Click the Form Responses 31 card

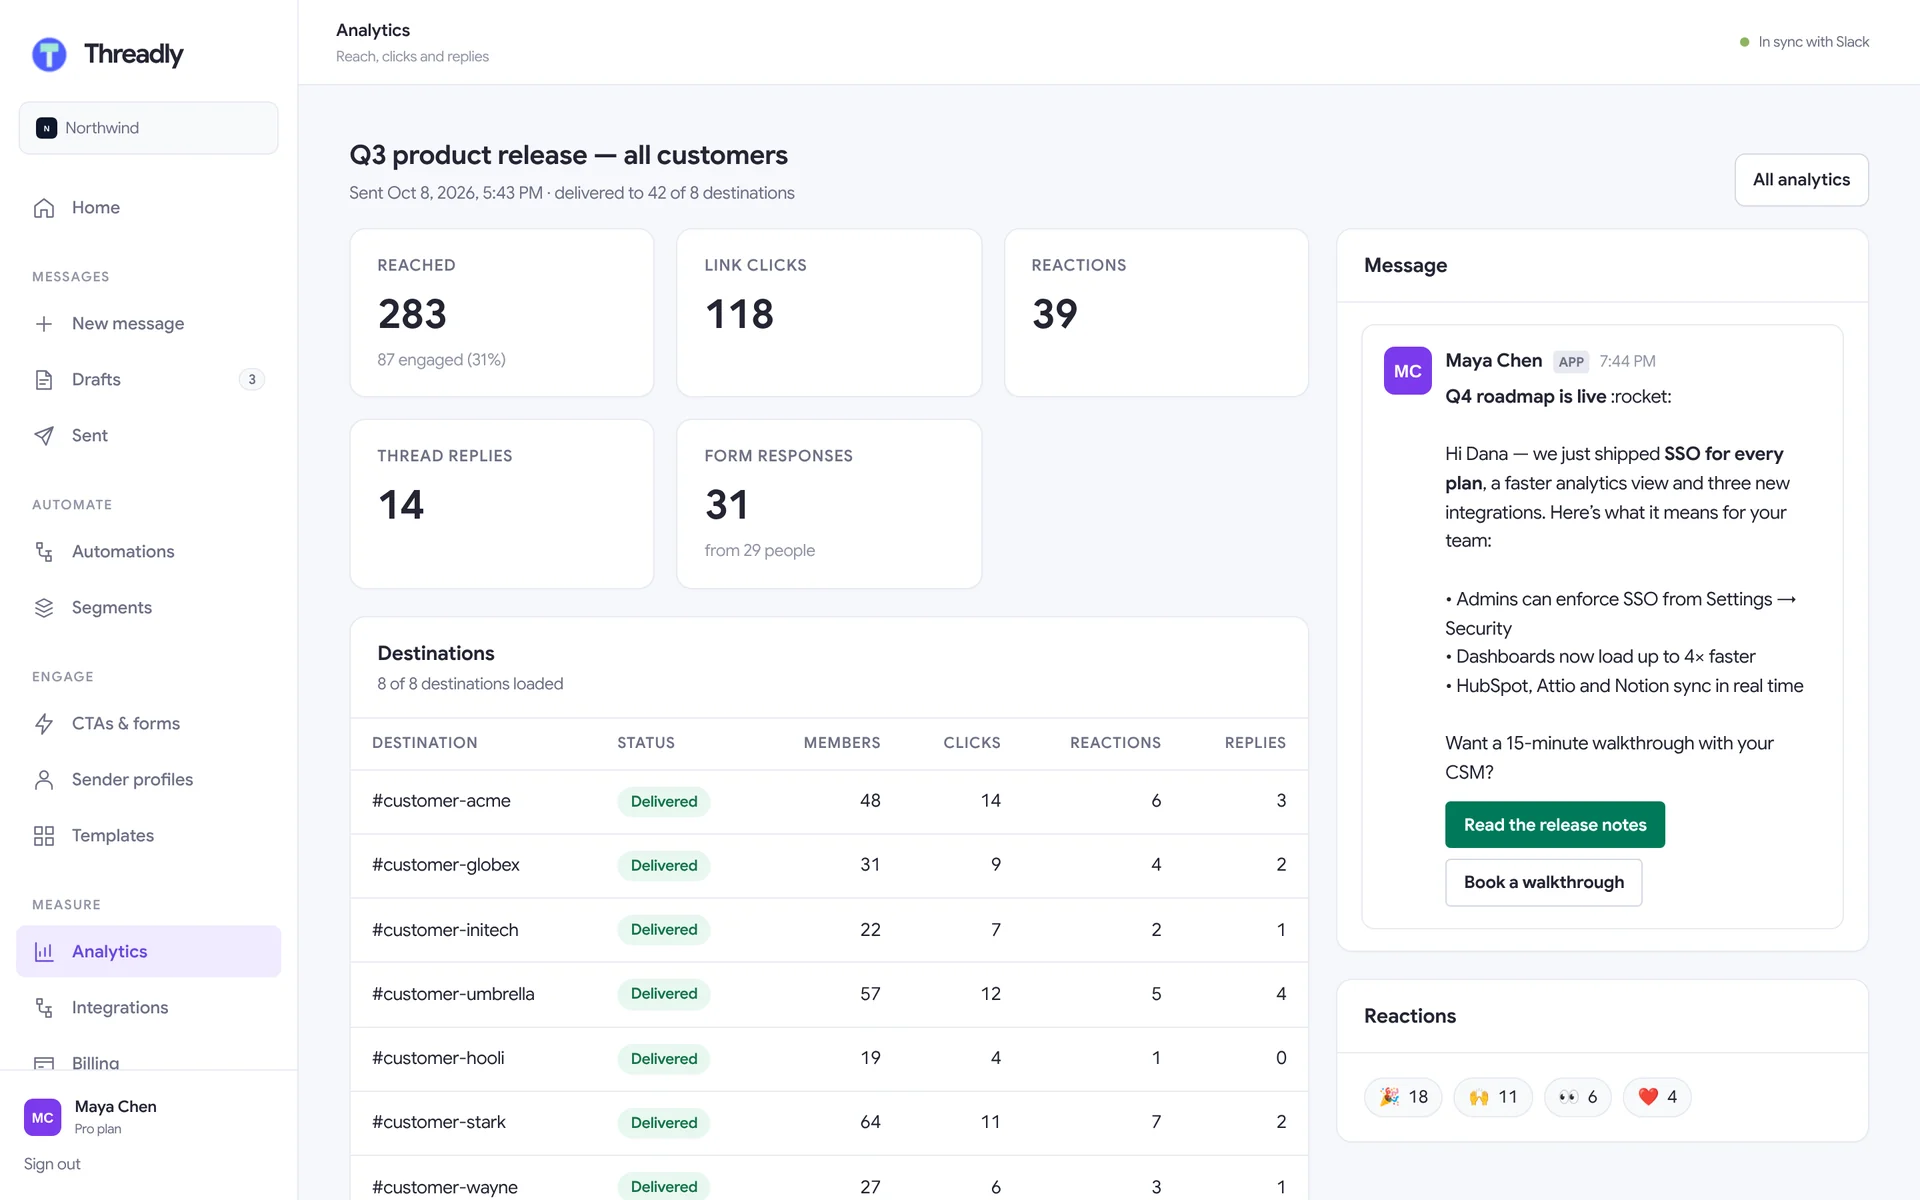(x=829, y=504)
